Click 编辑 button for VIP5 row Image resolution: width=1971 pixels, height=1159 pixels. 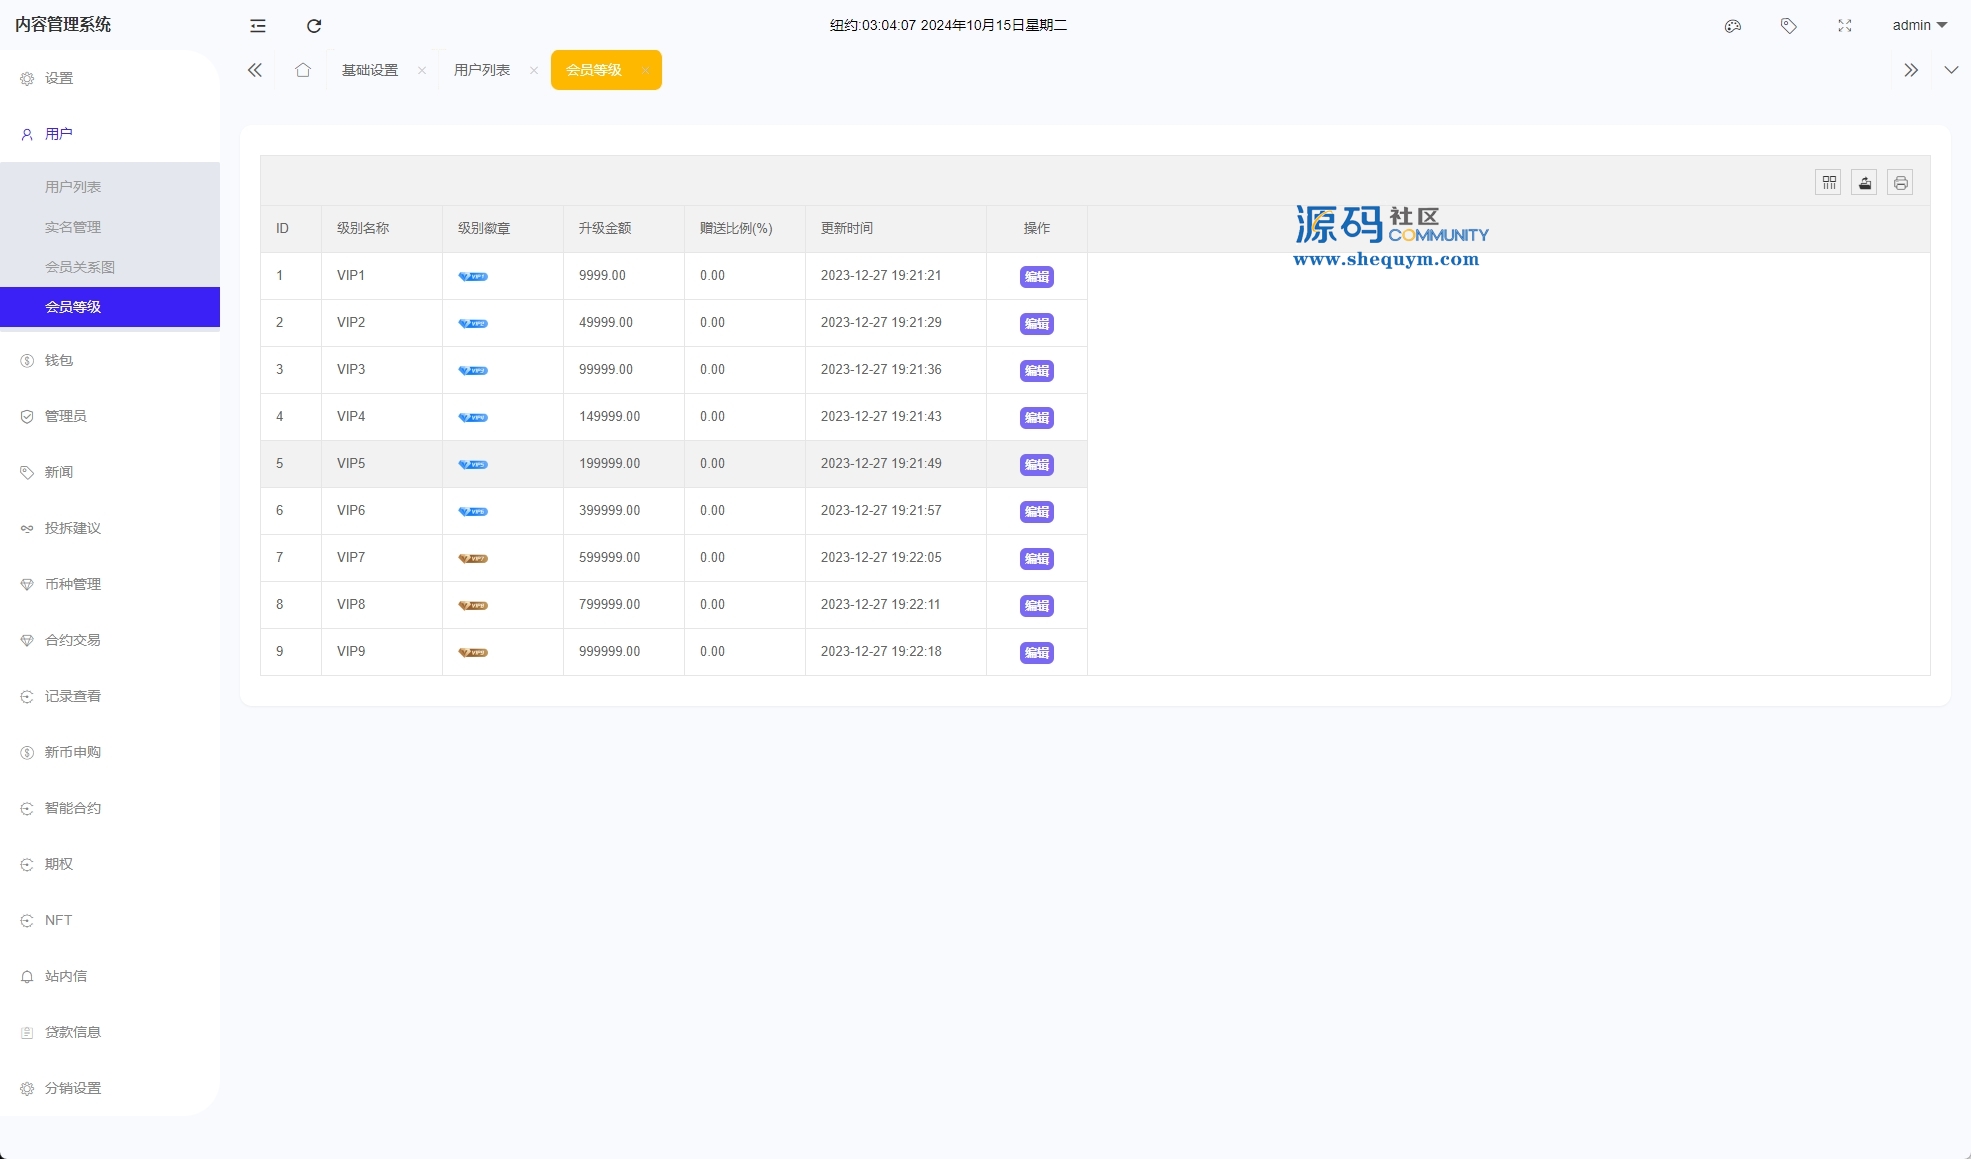1036,465
